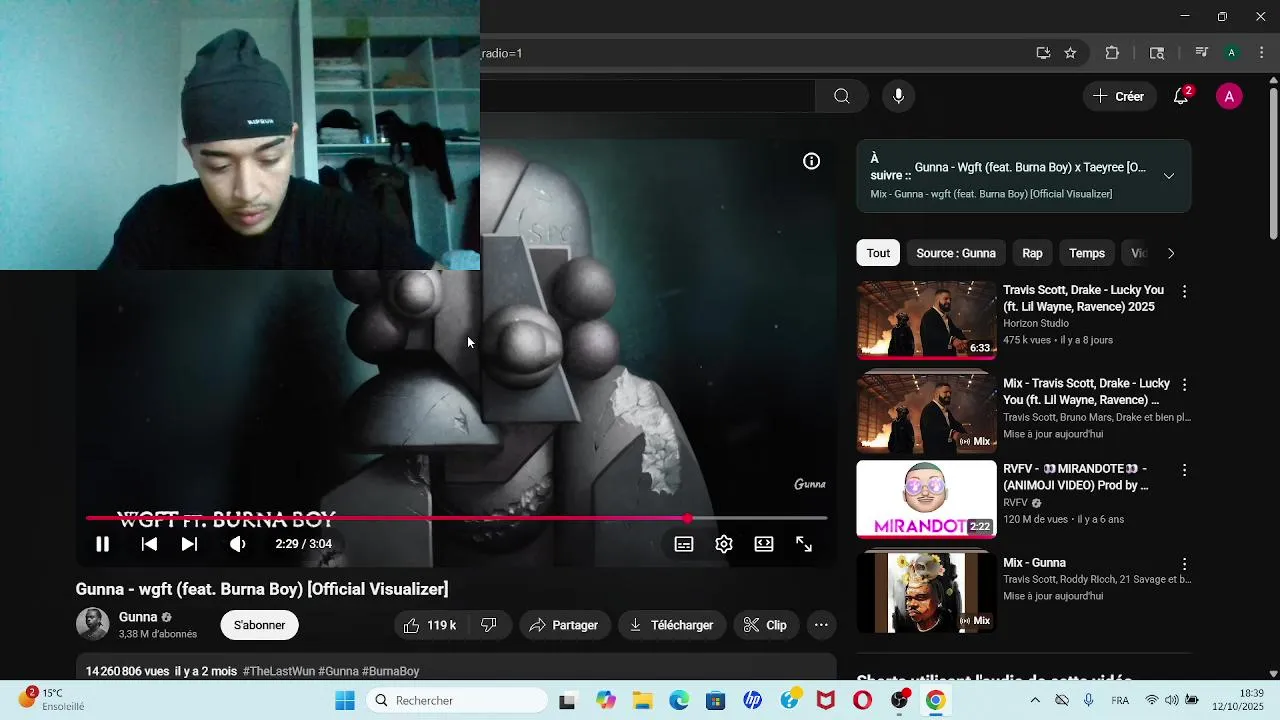Click the video info card icon
This screenshot has width=1280, height=720.
[x=812, y=161]
